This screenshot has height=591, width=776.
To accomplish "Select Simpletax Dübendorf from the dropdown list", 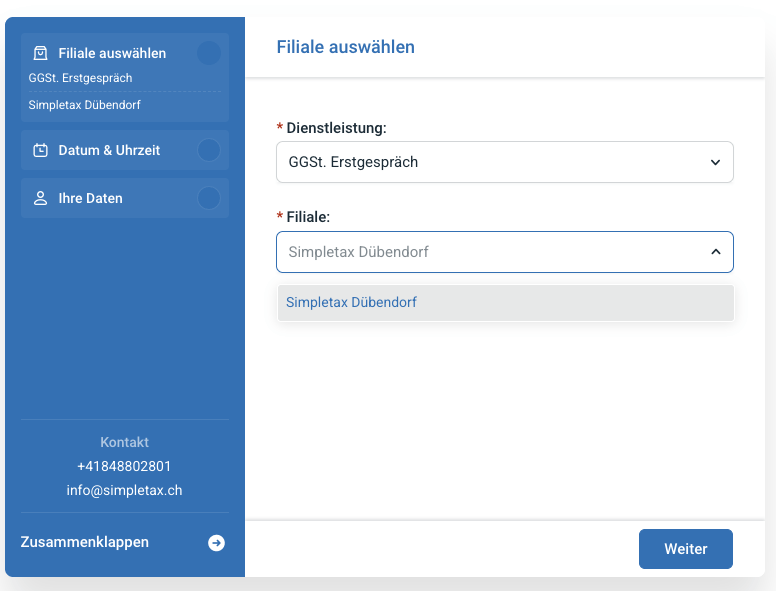I will point(351,302).
